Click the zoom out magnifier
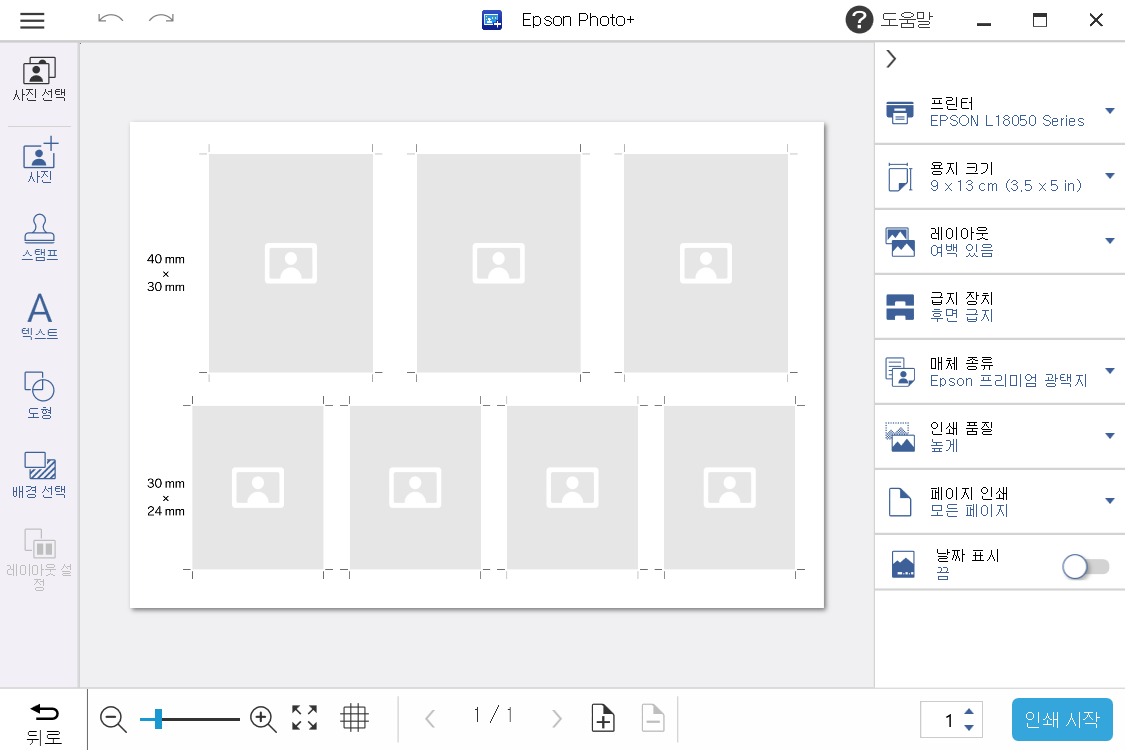 click(x=113, y=718)
